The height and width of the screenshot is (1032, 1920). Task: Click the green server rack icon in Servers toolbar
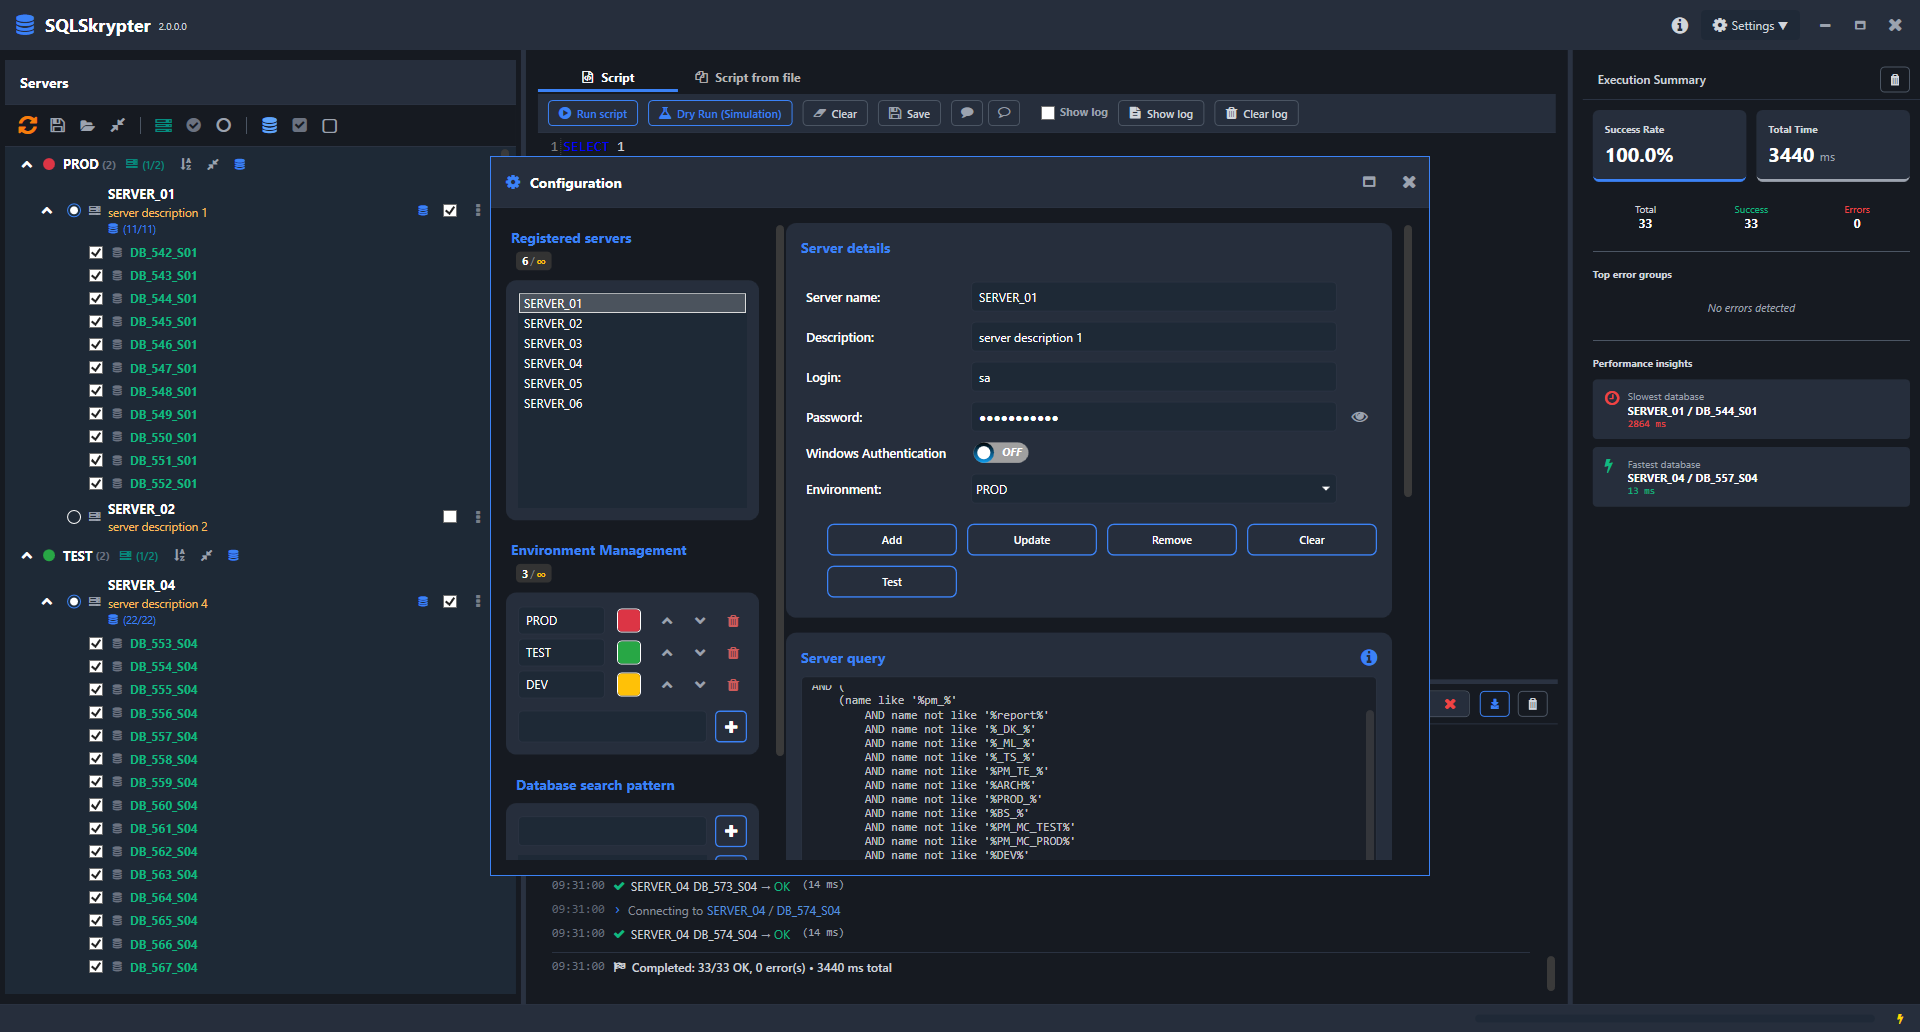(x=163, y=125)
